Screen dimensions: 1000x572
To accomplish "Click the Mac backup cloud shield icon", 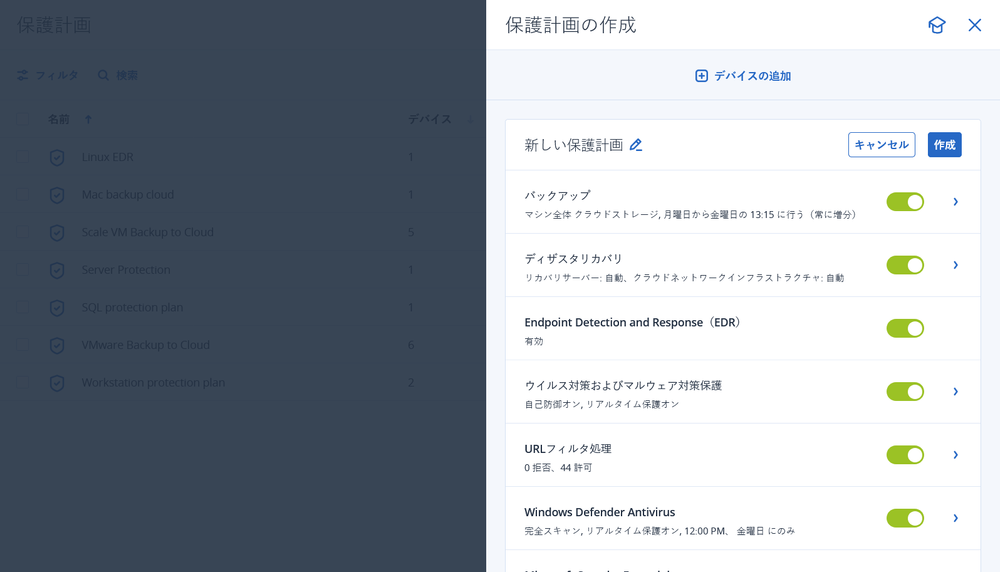I will (57, 195).
